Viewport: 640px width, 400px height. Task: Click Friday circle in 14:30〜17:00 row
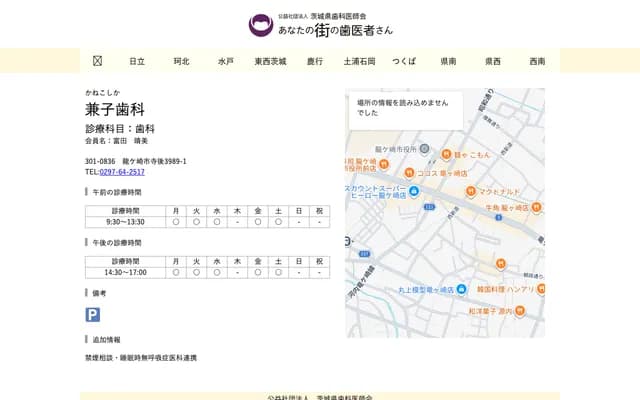pos(258,273)
